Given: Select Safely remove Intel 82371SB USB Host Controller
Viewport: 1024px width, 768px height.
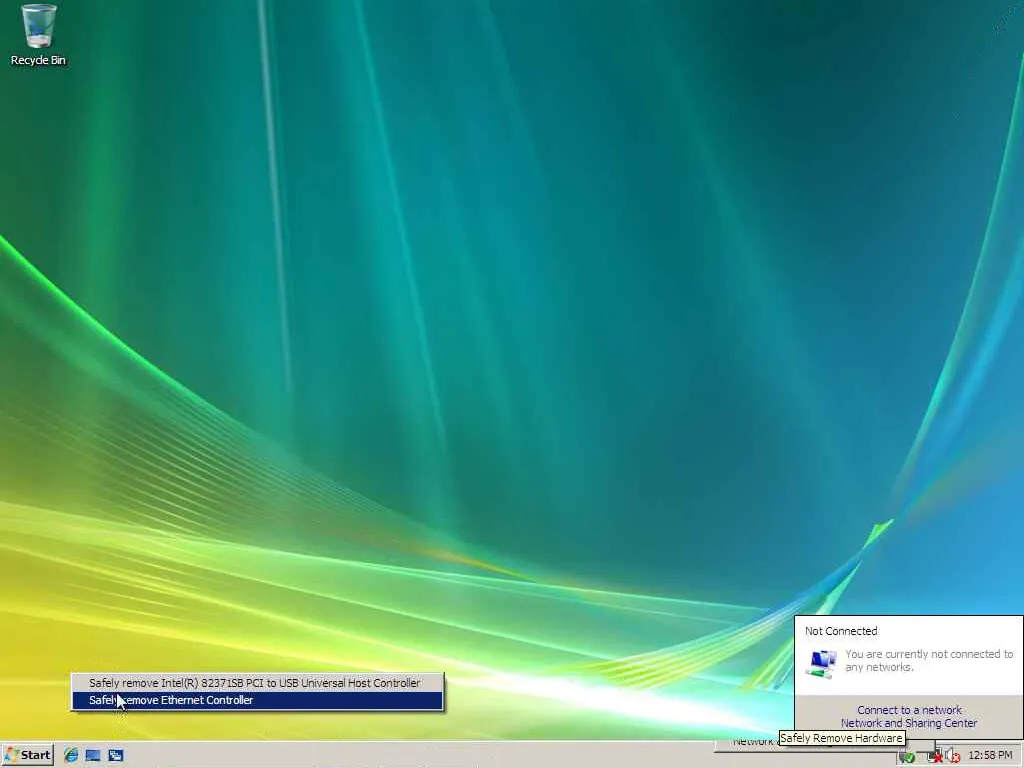Looking at the screenshot, I should [x=257, y=683].
